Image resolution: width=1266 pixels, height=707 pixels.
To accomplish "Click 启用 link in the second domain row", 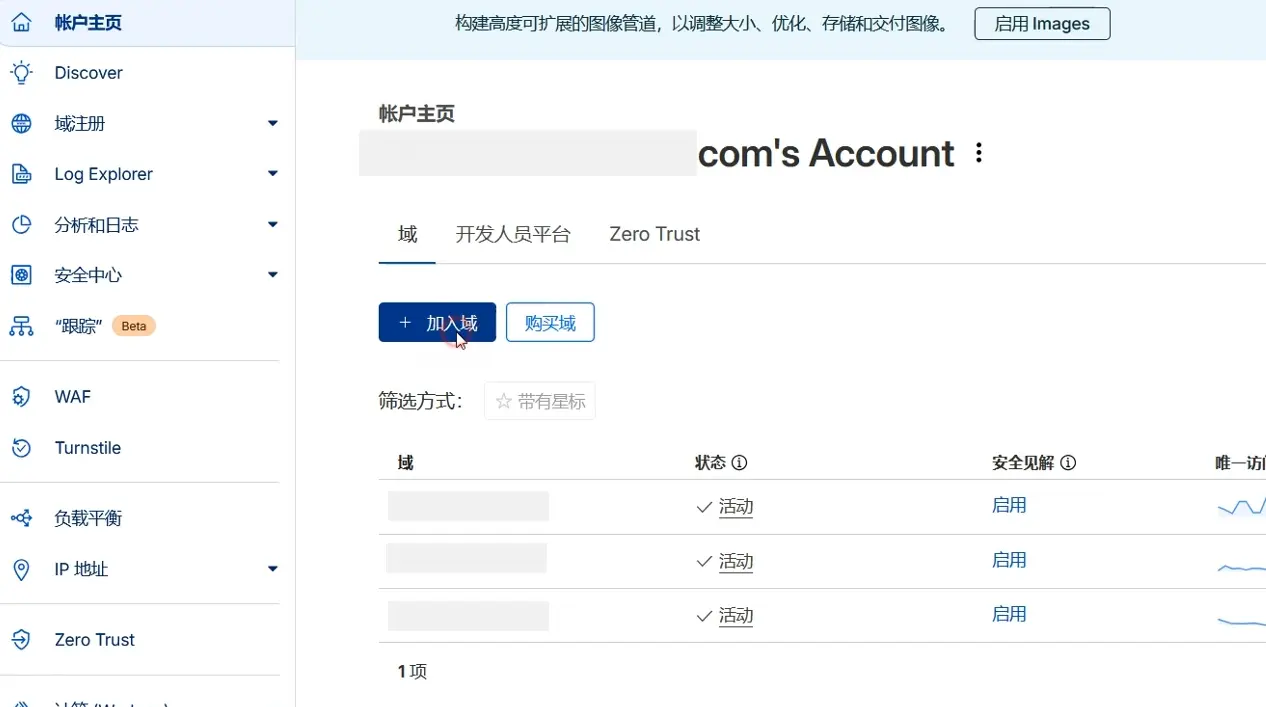I will [1009, 560].
